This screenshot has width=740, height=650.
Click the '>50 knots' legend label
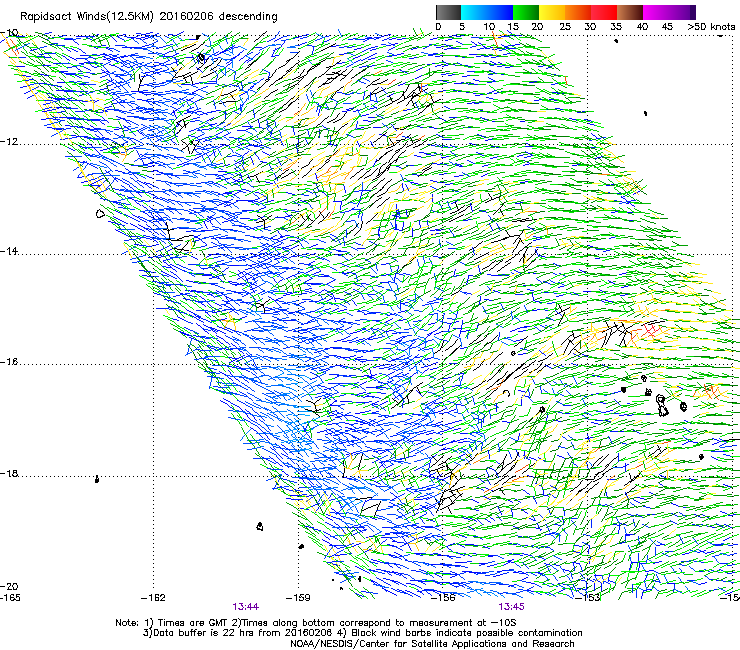(x=711, y=27)
